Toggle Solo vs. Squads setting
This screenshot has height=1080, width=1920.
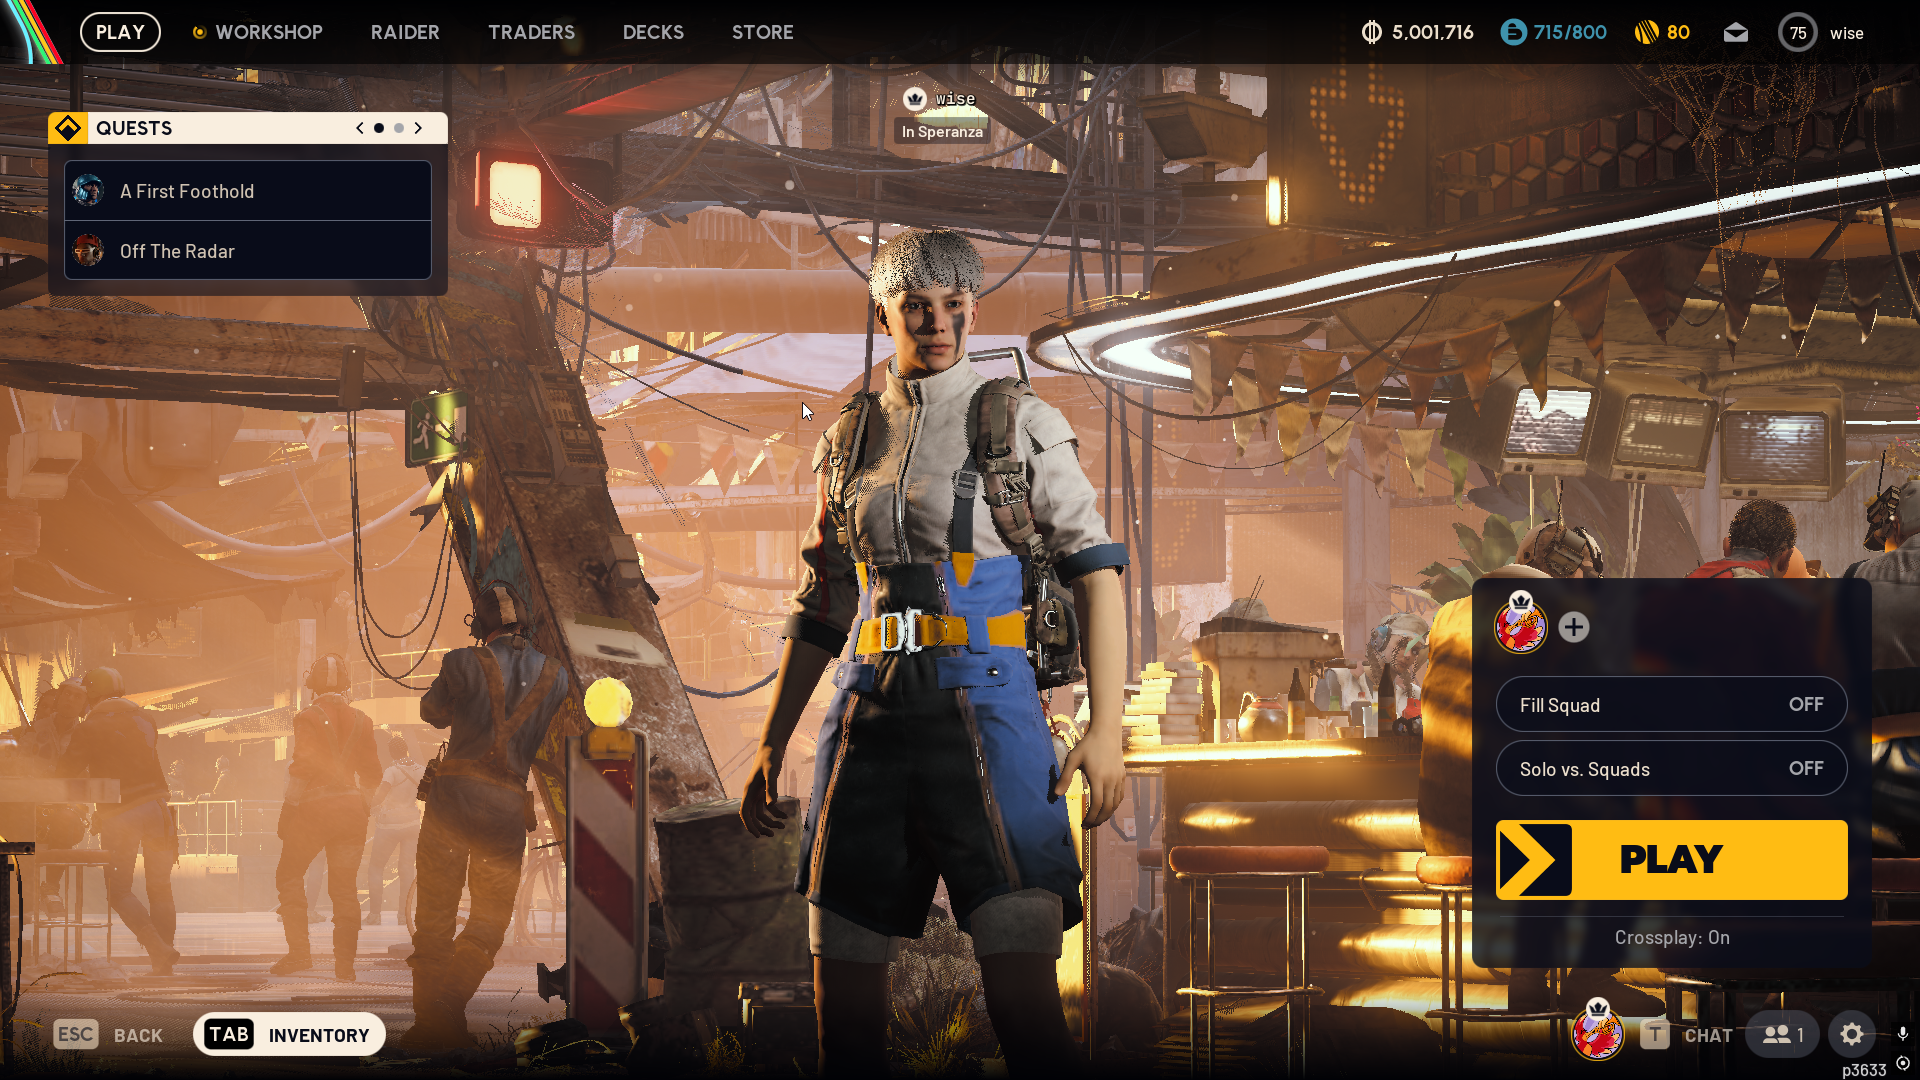[1671, 769]
